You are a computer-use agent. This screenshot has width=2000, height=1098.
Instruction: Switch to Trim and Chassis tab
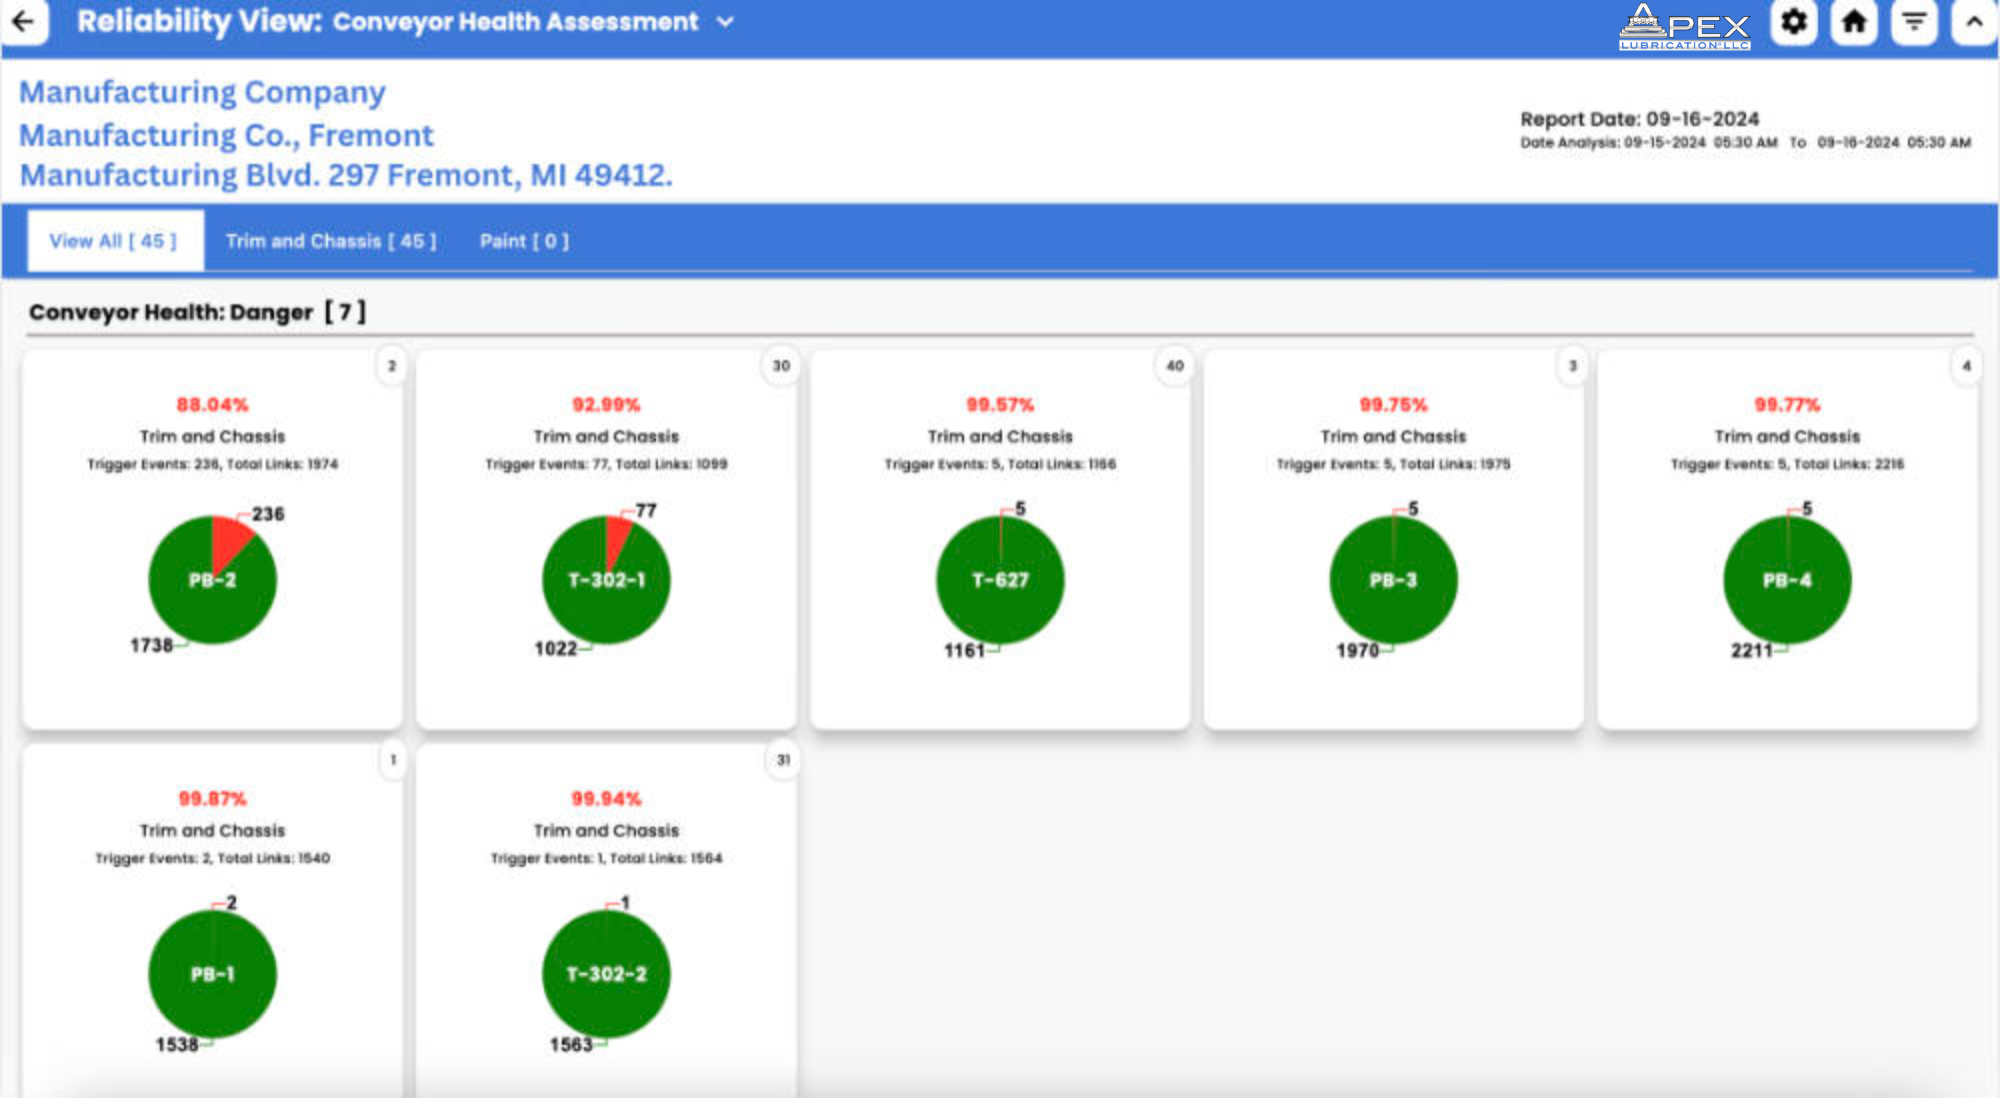[x=331, y=241]
